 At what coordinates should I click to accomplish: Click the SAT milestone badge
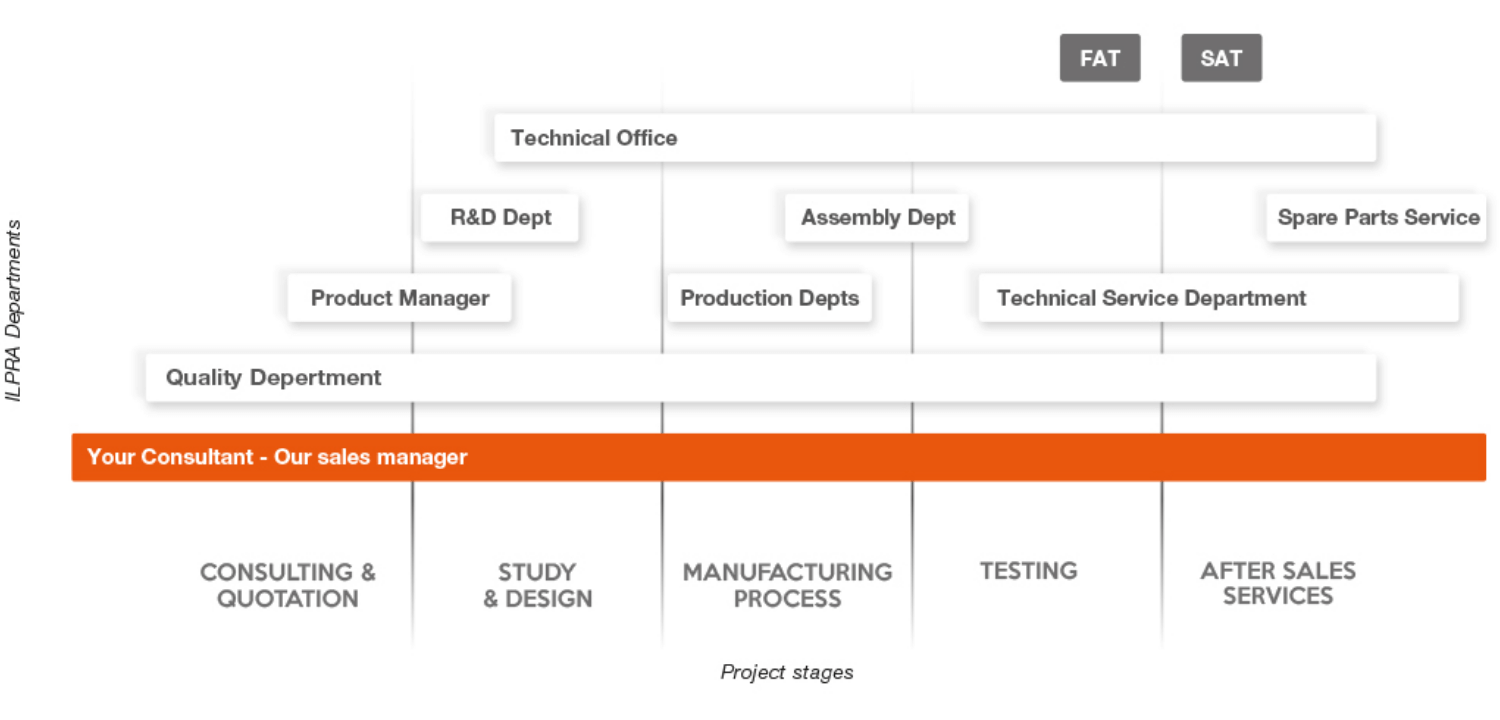click(1221, 58)
